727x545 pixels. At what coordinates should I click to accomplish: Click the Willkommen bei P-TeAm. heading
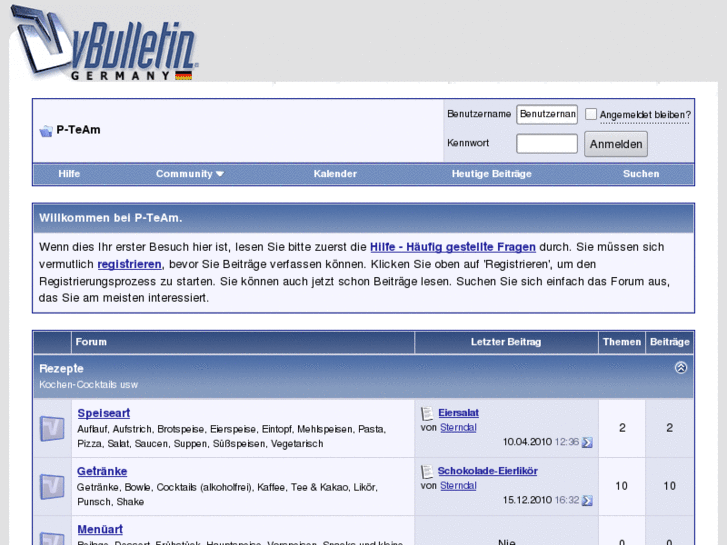pyautogui.click(x=110, y=218)
